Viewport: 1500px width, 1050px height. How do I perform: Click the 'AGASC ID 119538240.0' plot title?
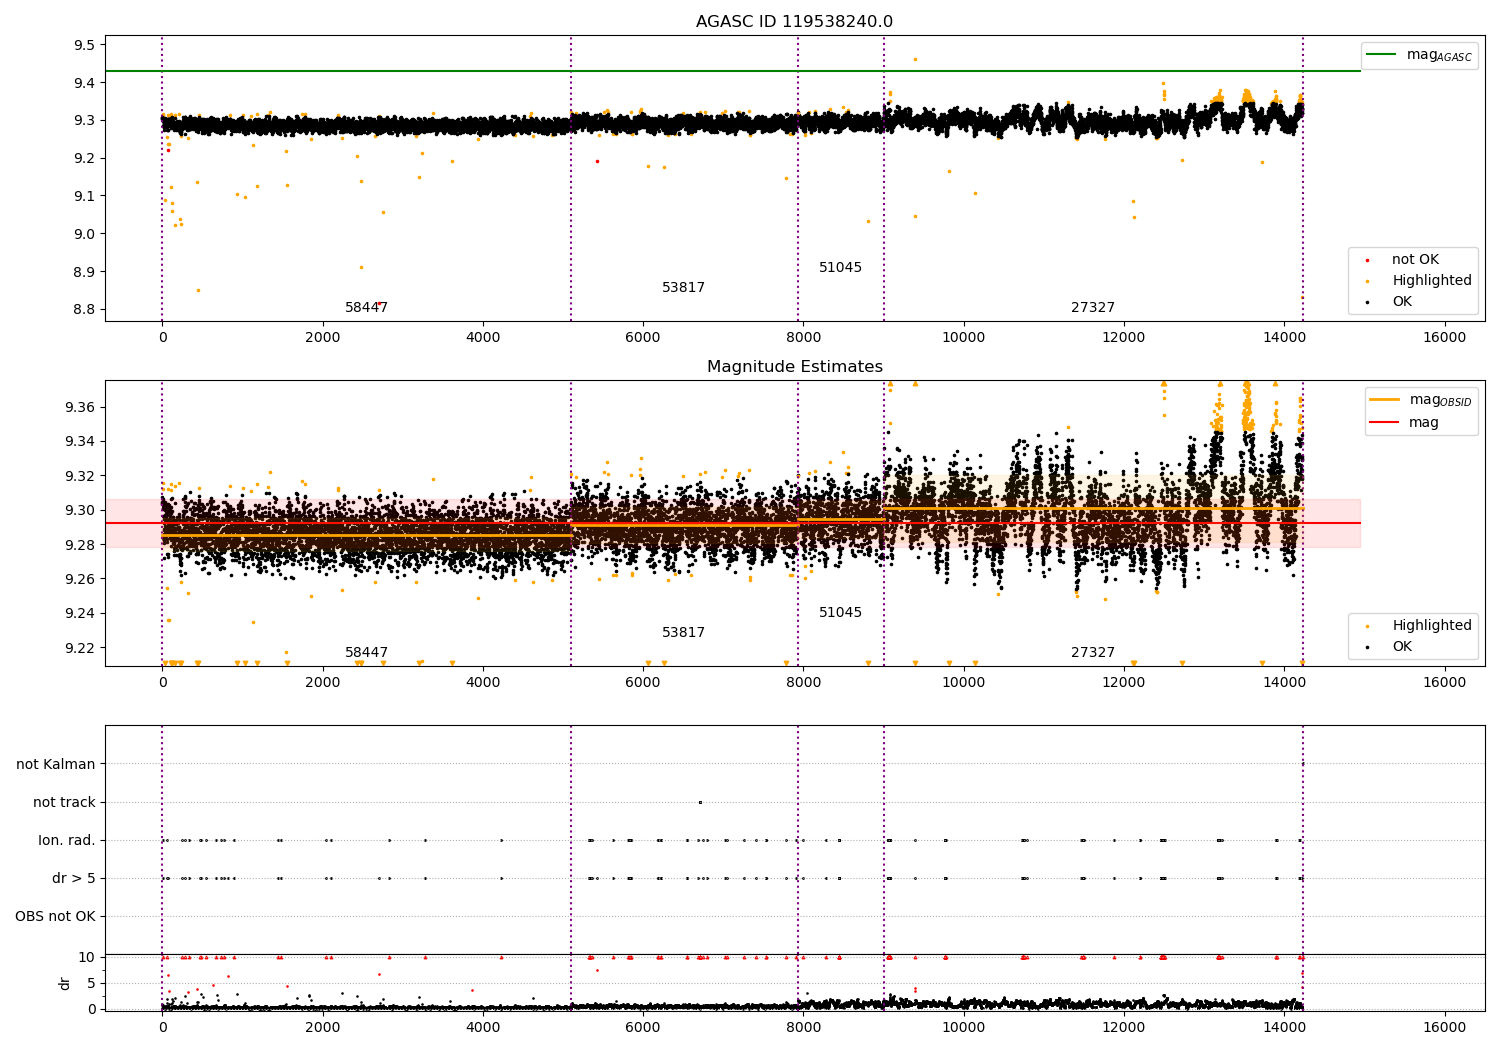pyautogui.click(x=794, y=22)
